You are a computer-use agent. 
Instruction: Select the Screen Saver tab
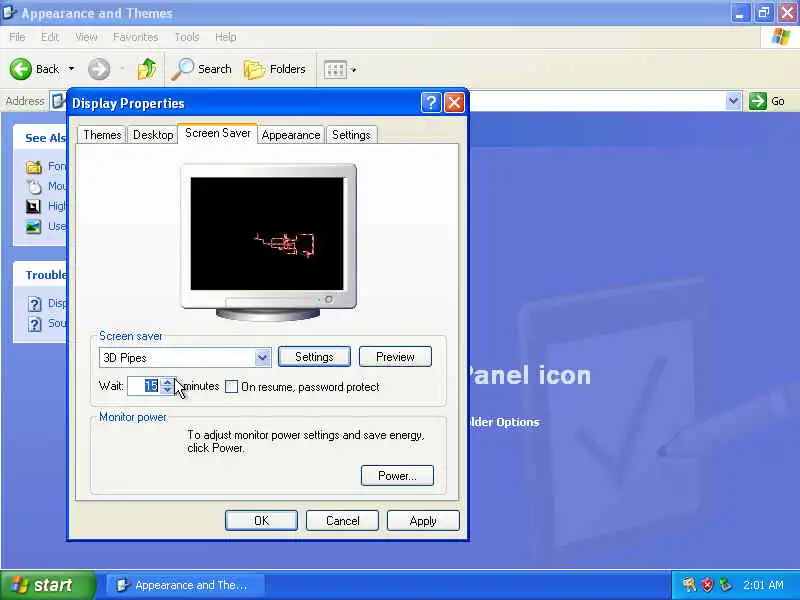(218, 133)
